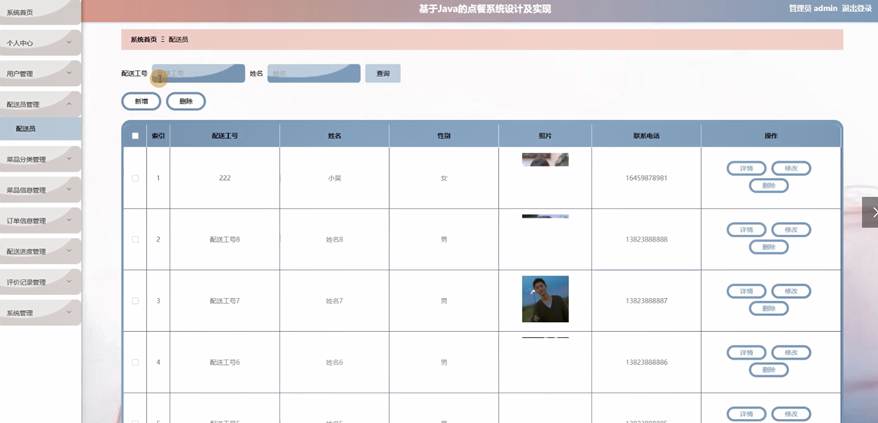Click the 姓名 column header

(334, 136)
